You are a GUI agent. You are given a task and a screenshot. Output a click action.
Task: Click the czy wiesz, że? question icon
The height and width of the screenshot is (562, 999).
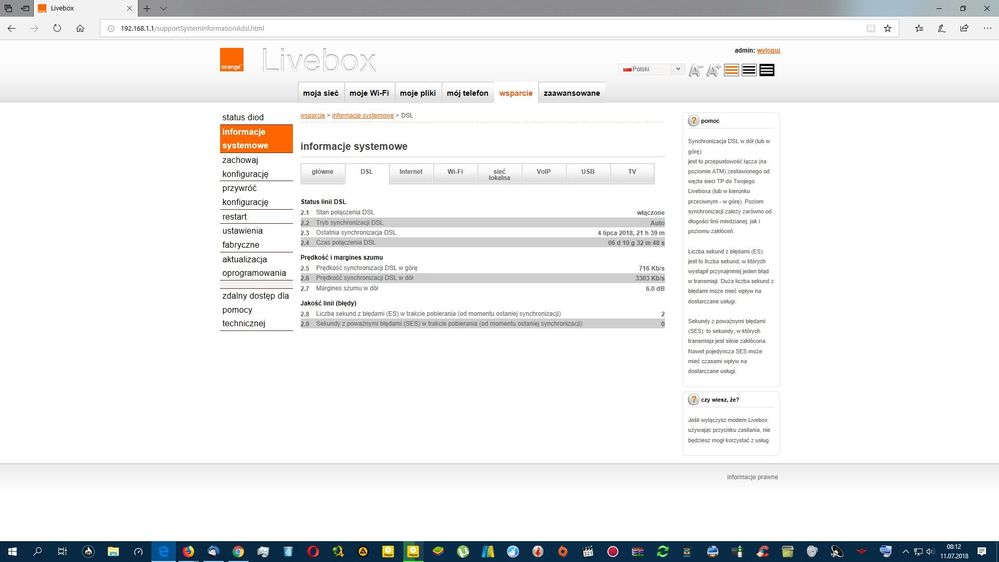693,400
